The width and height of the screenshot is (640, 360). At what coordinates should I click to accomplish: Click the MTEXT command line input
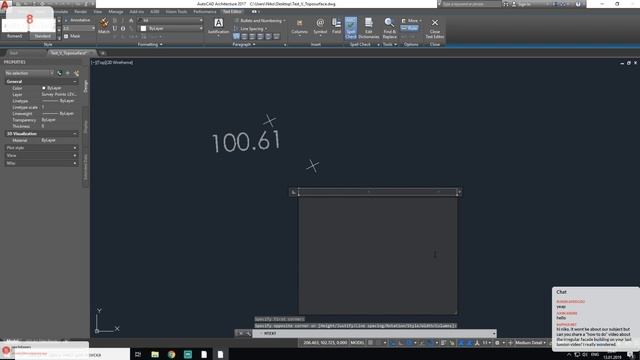pyautogui.click(x=374, y=333)
